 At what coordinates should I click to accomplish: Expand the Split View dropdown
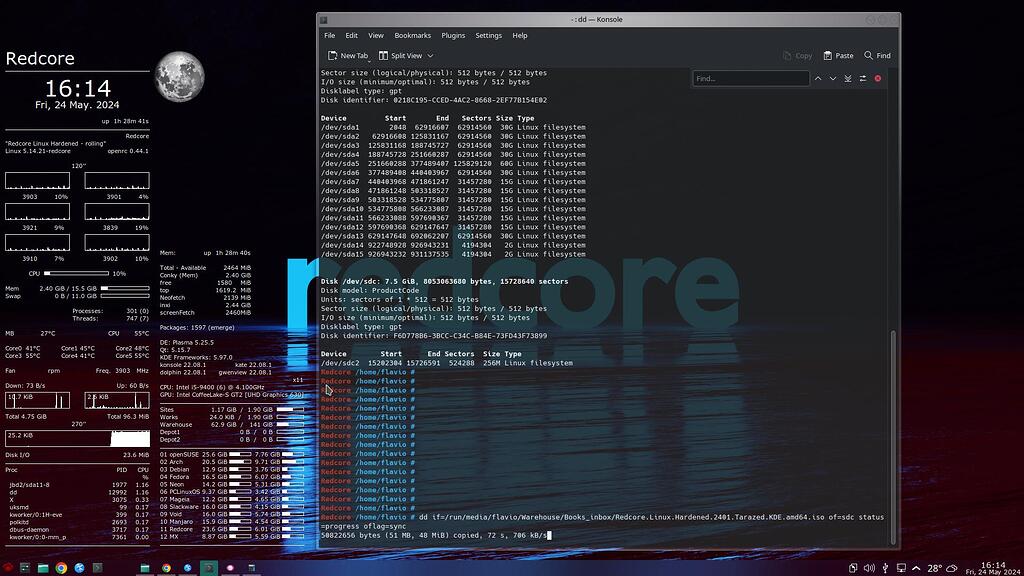[430, 55]
